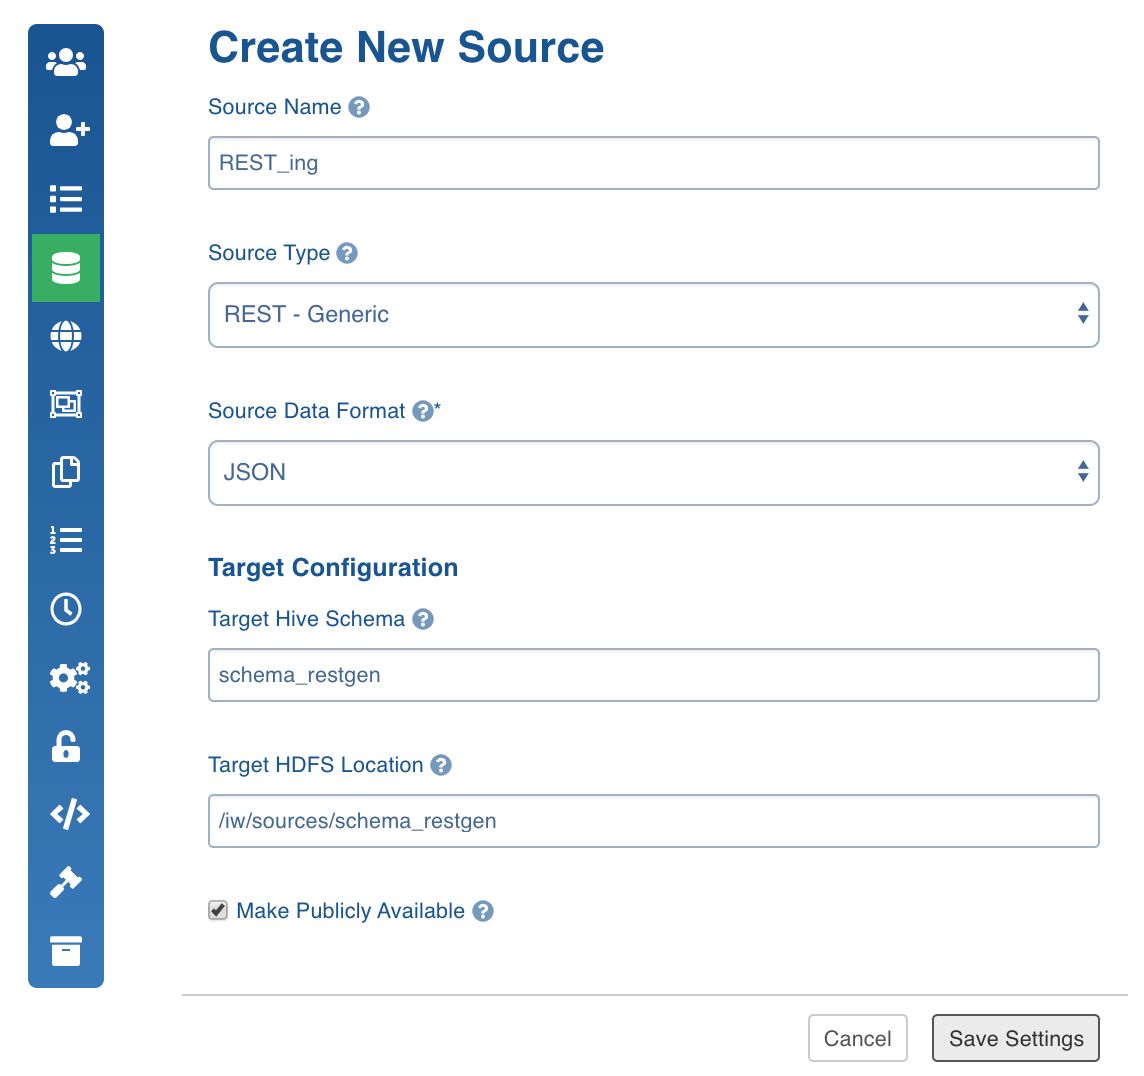This screenshot has width=1144, height=1076.
Task: Click help icon beside Target Hive Schema
Action: 423,619
